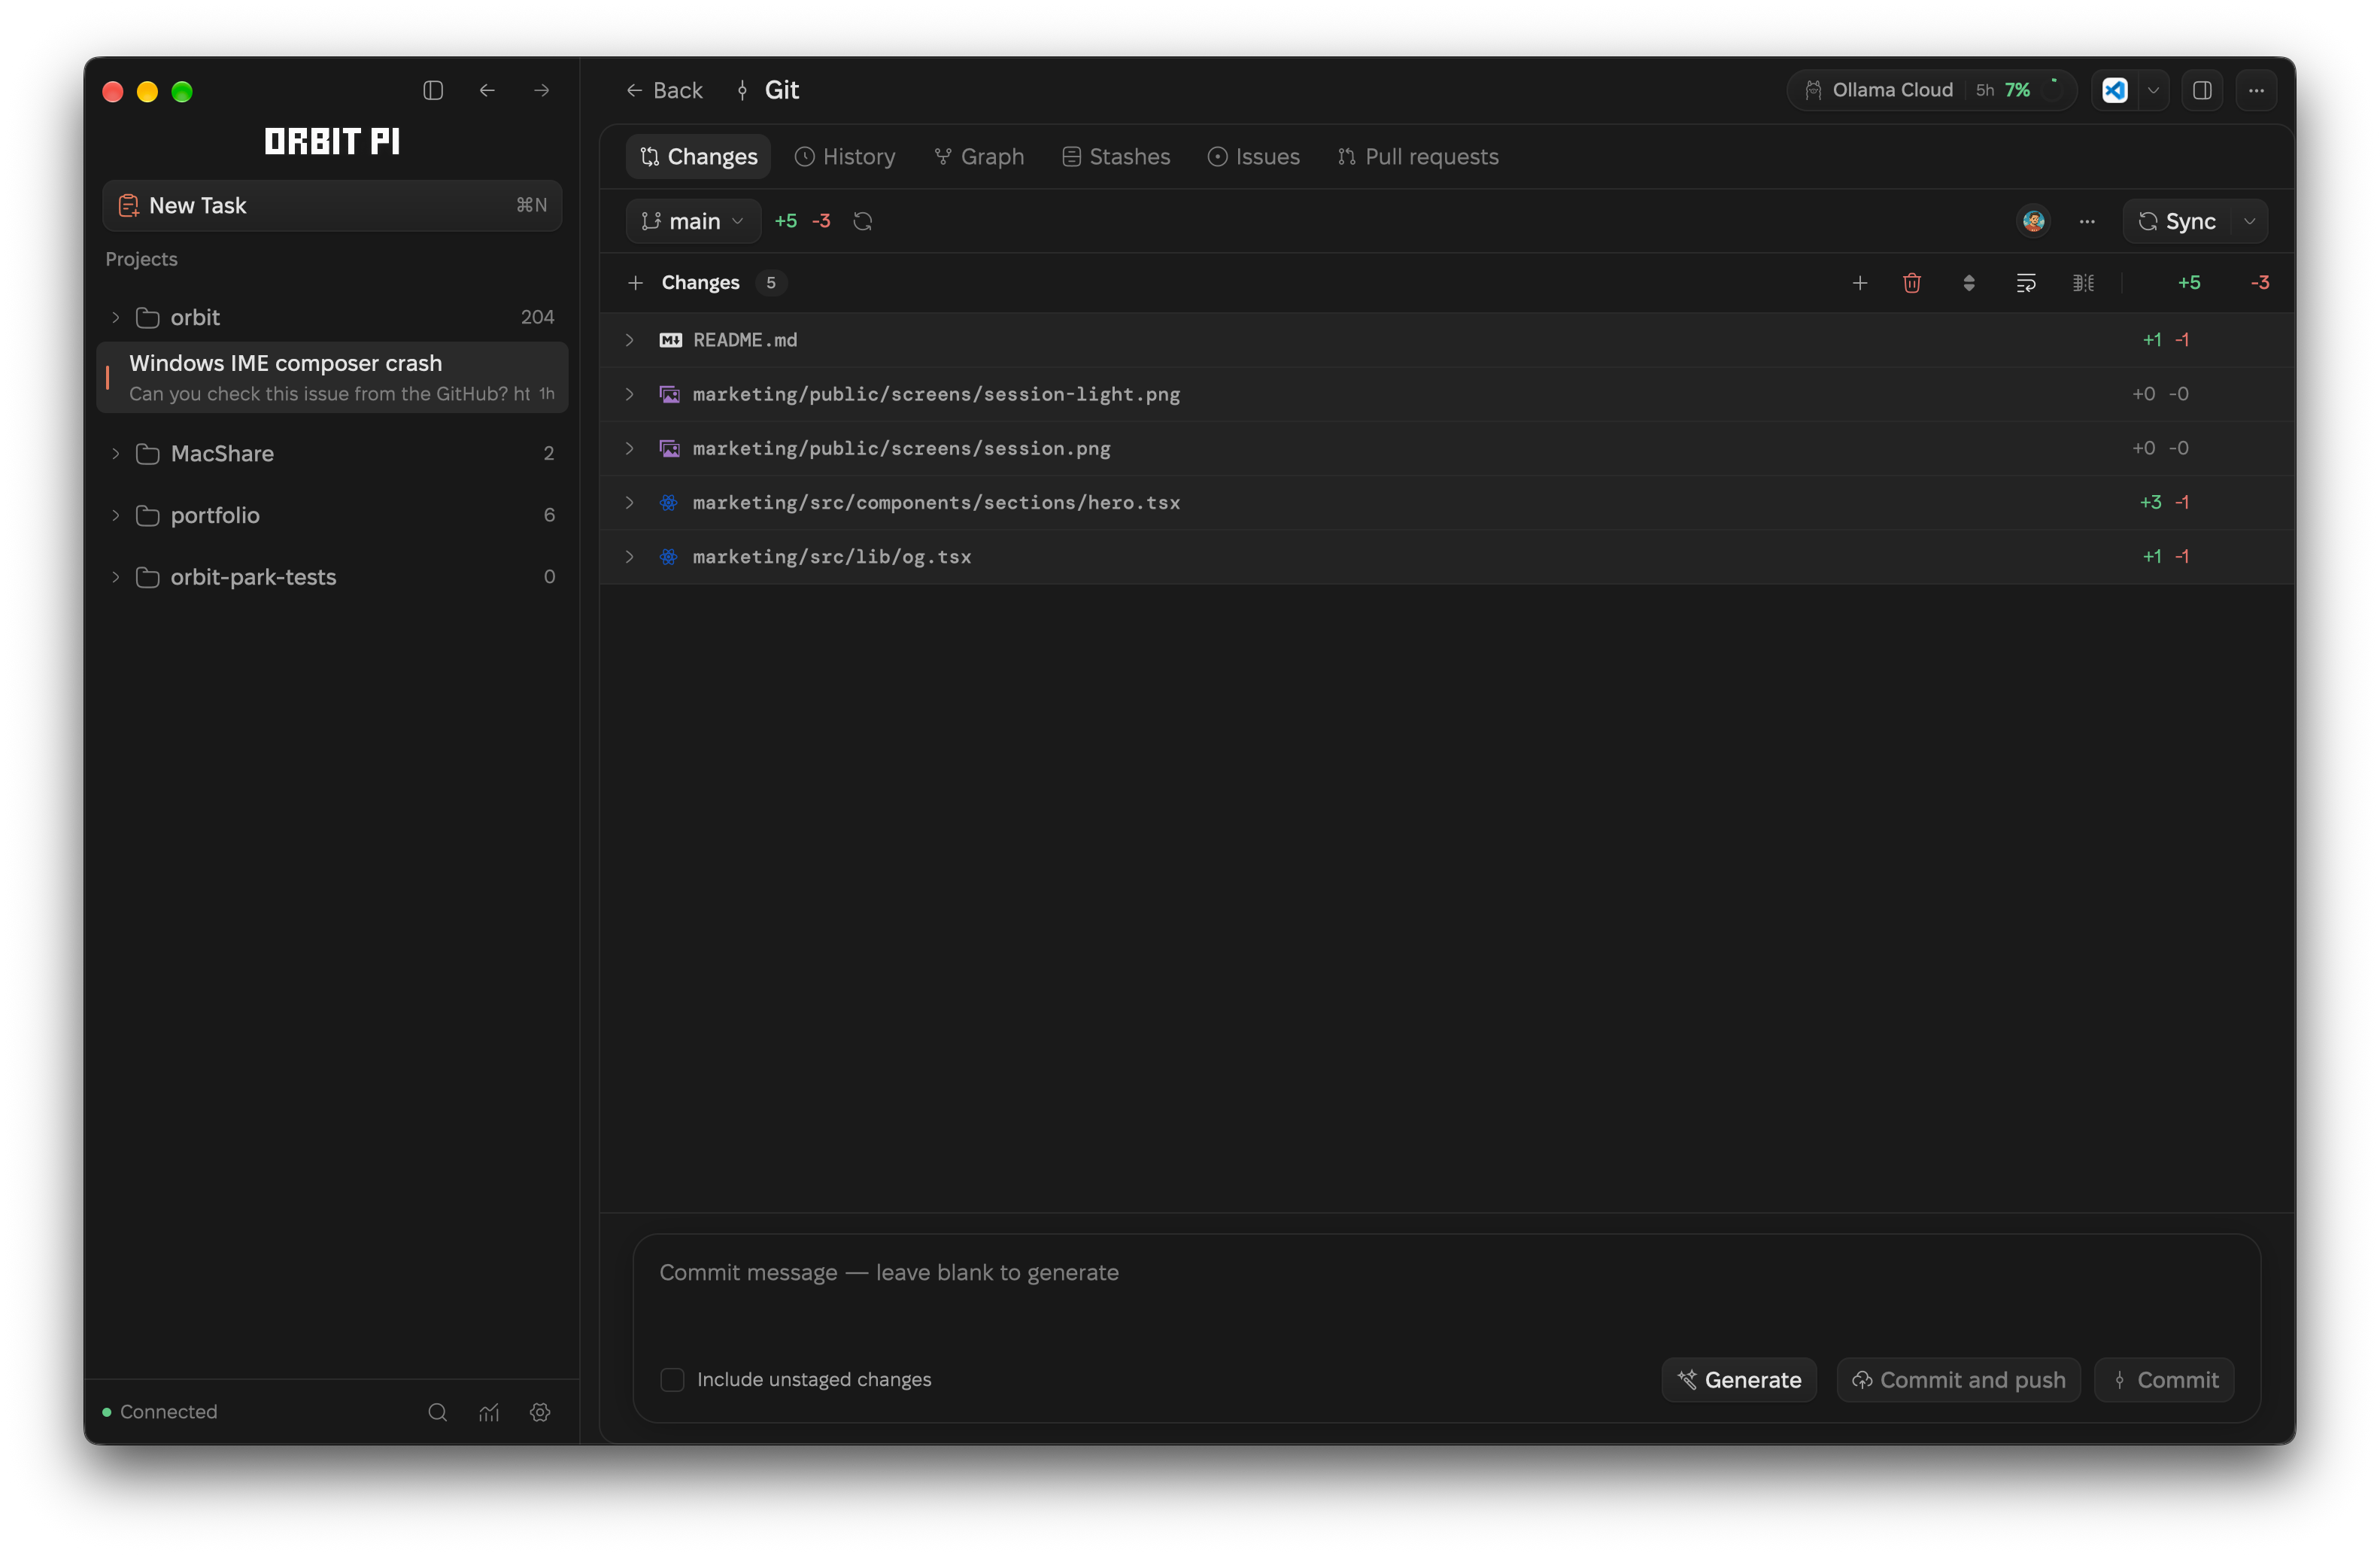Switch to the Stashes tab

[1115, 157]
